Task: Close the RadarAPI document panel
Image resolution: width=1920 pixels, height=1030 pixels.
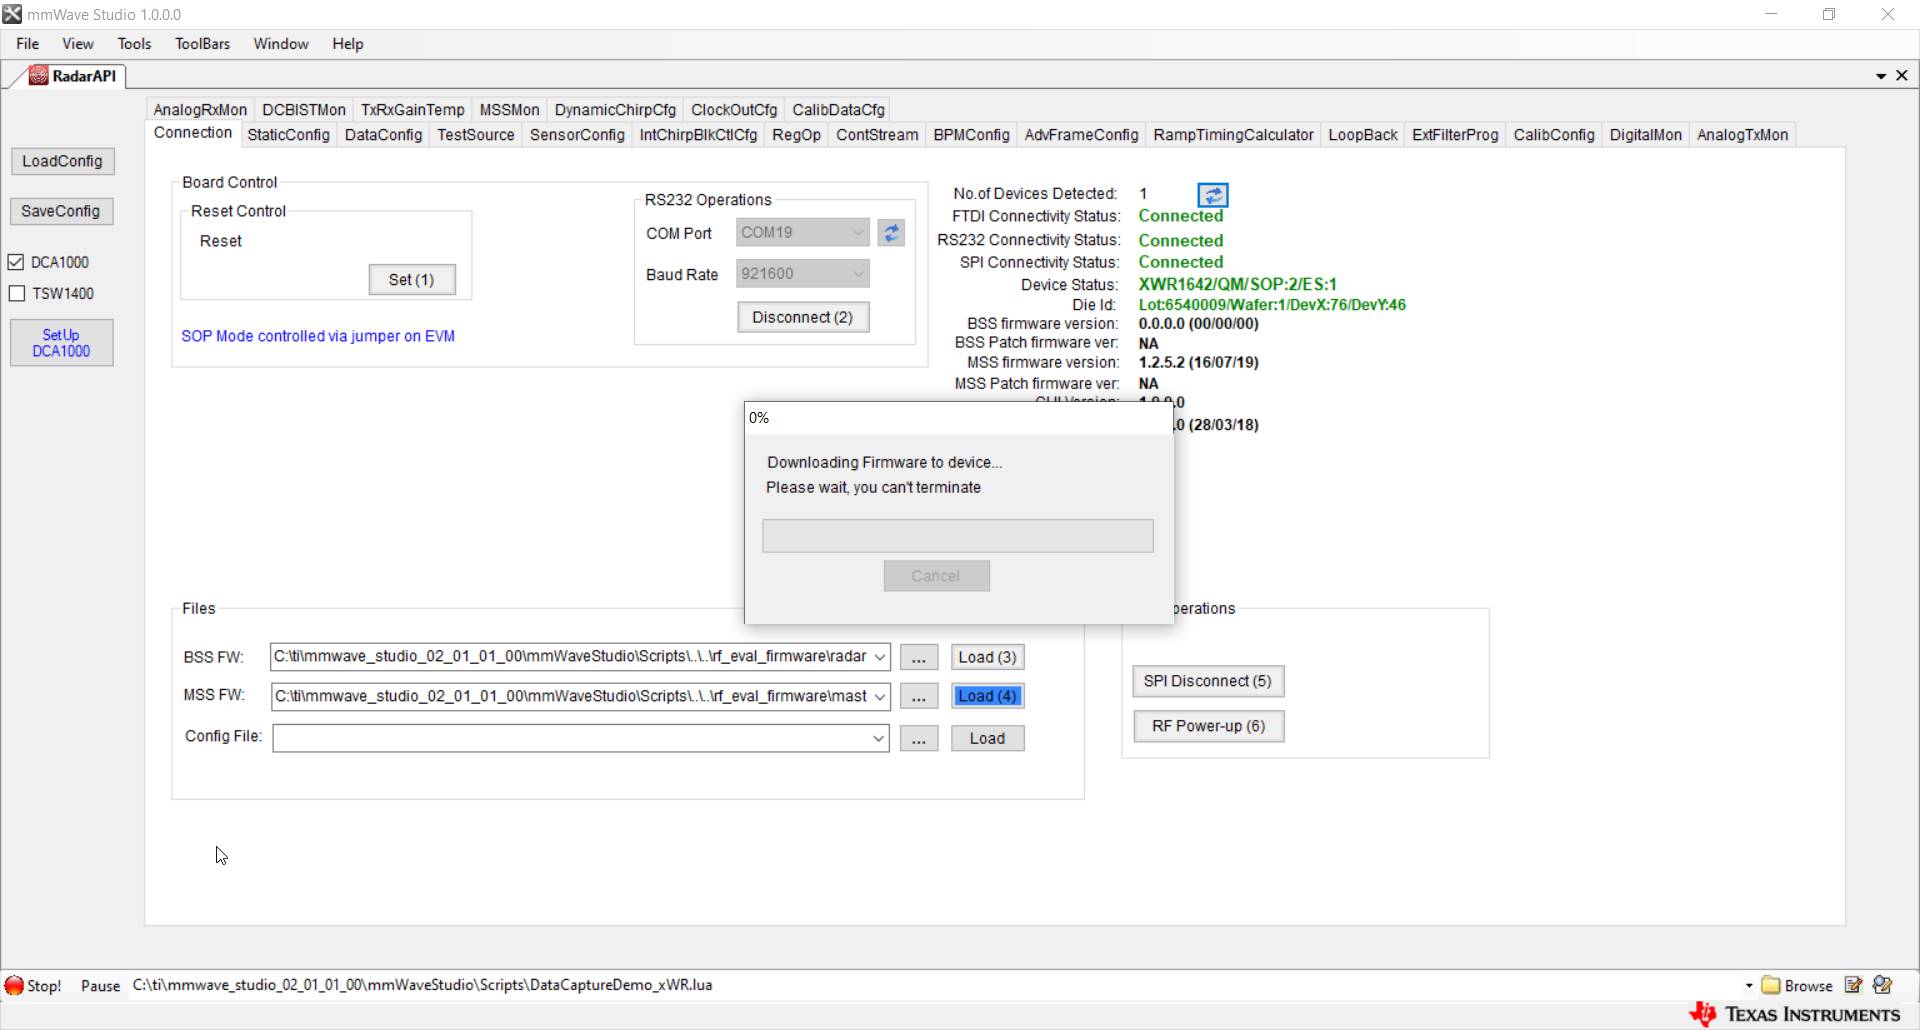Action: [1902, 75]
